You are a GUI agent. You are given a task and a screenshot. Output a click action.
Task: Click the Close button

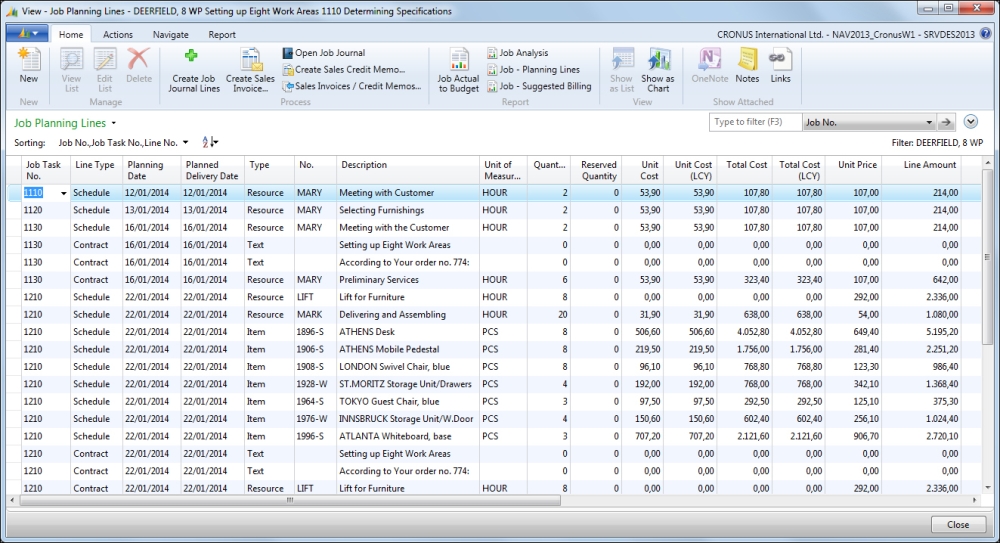point(958,524)
